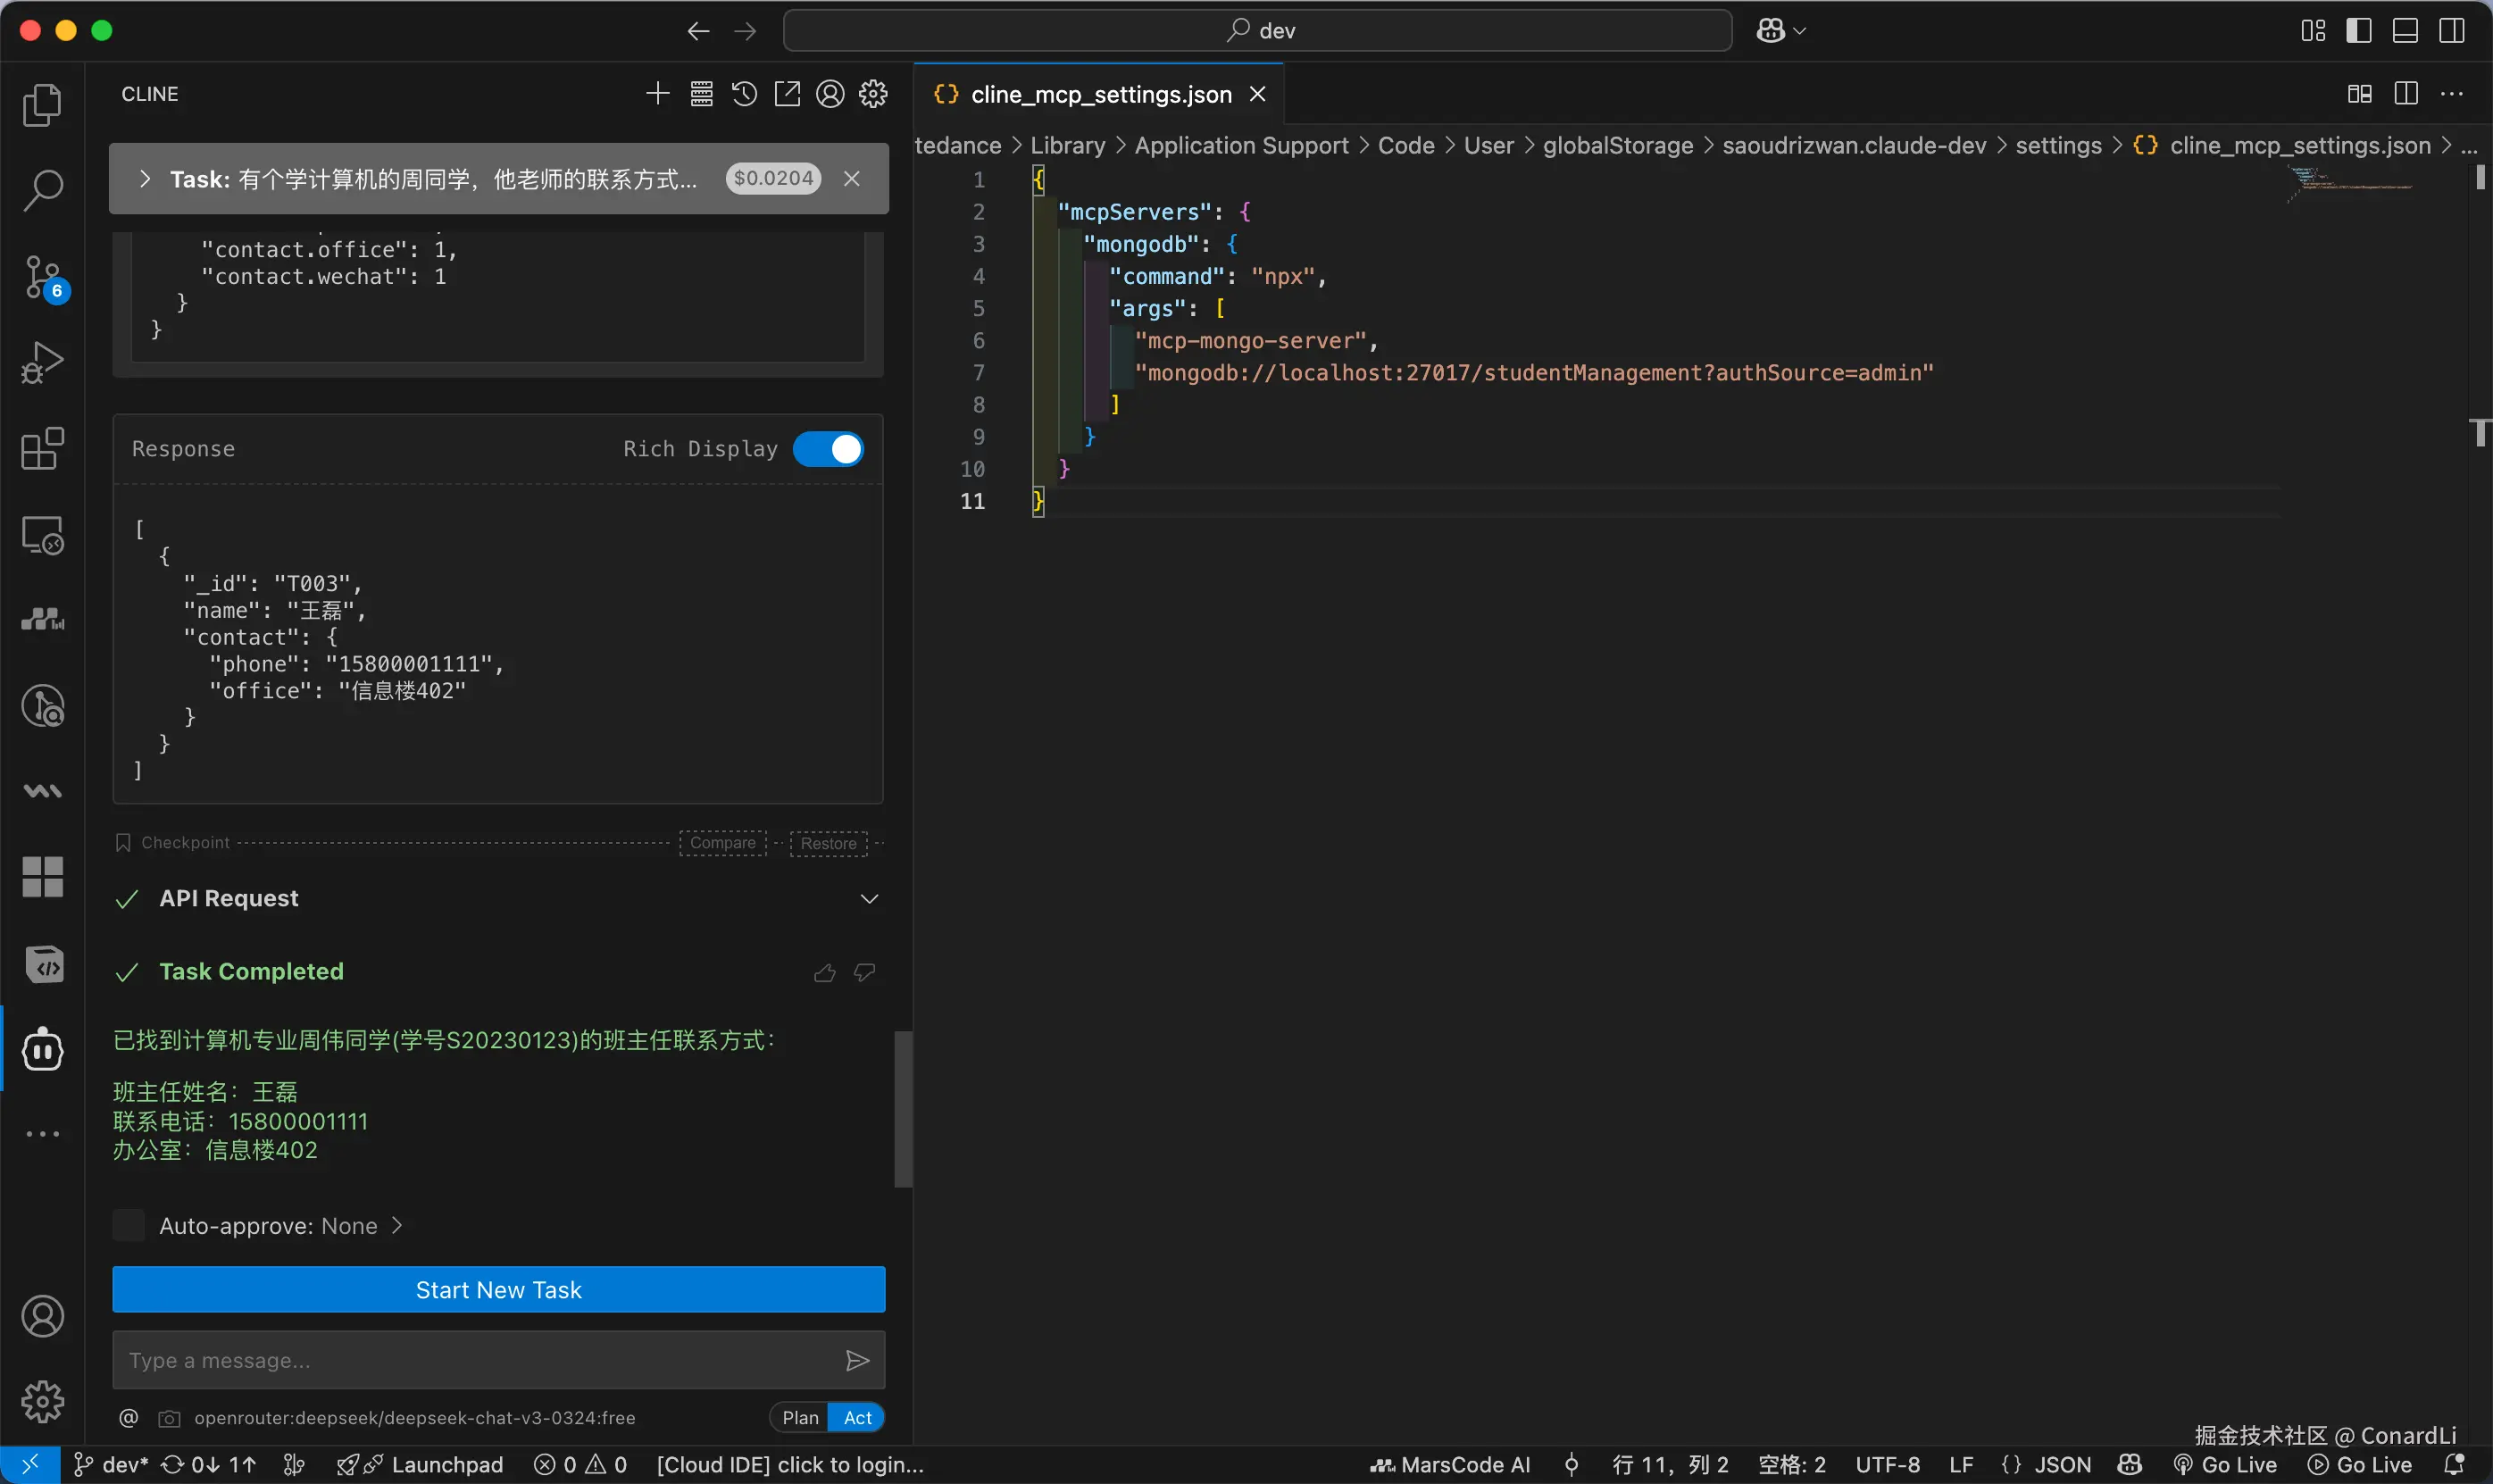Select the cline_mcp_settings.json tab

click(x=1100, y=94)
